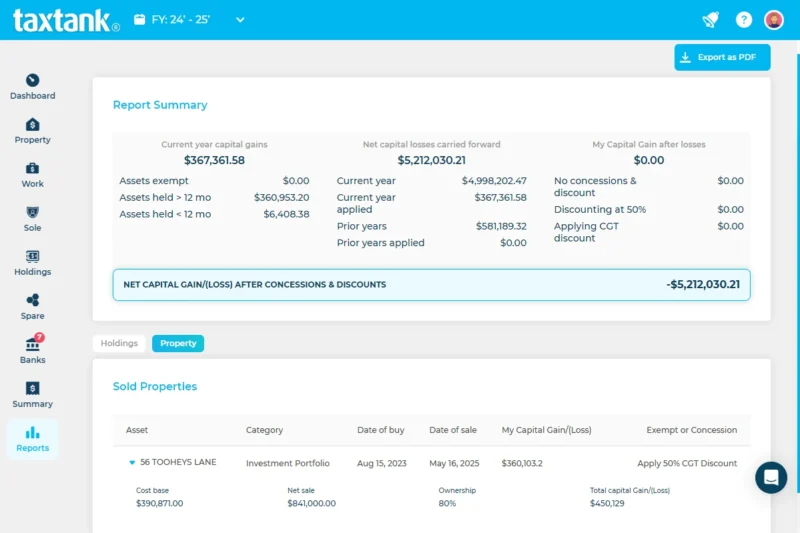Open the Work briefcase icon

[32, 169]
